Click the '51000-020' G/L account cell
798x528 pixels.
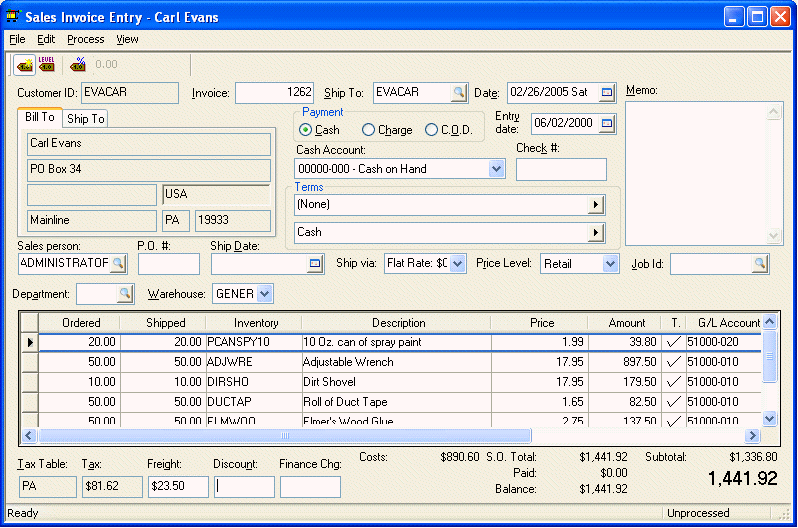[723, 342]
